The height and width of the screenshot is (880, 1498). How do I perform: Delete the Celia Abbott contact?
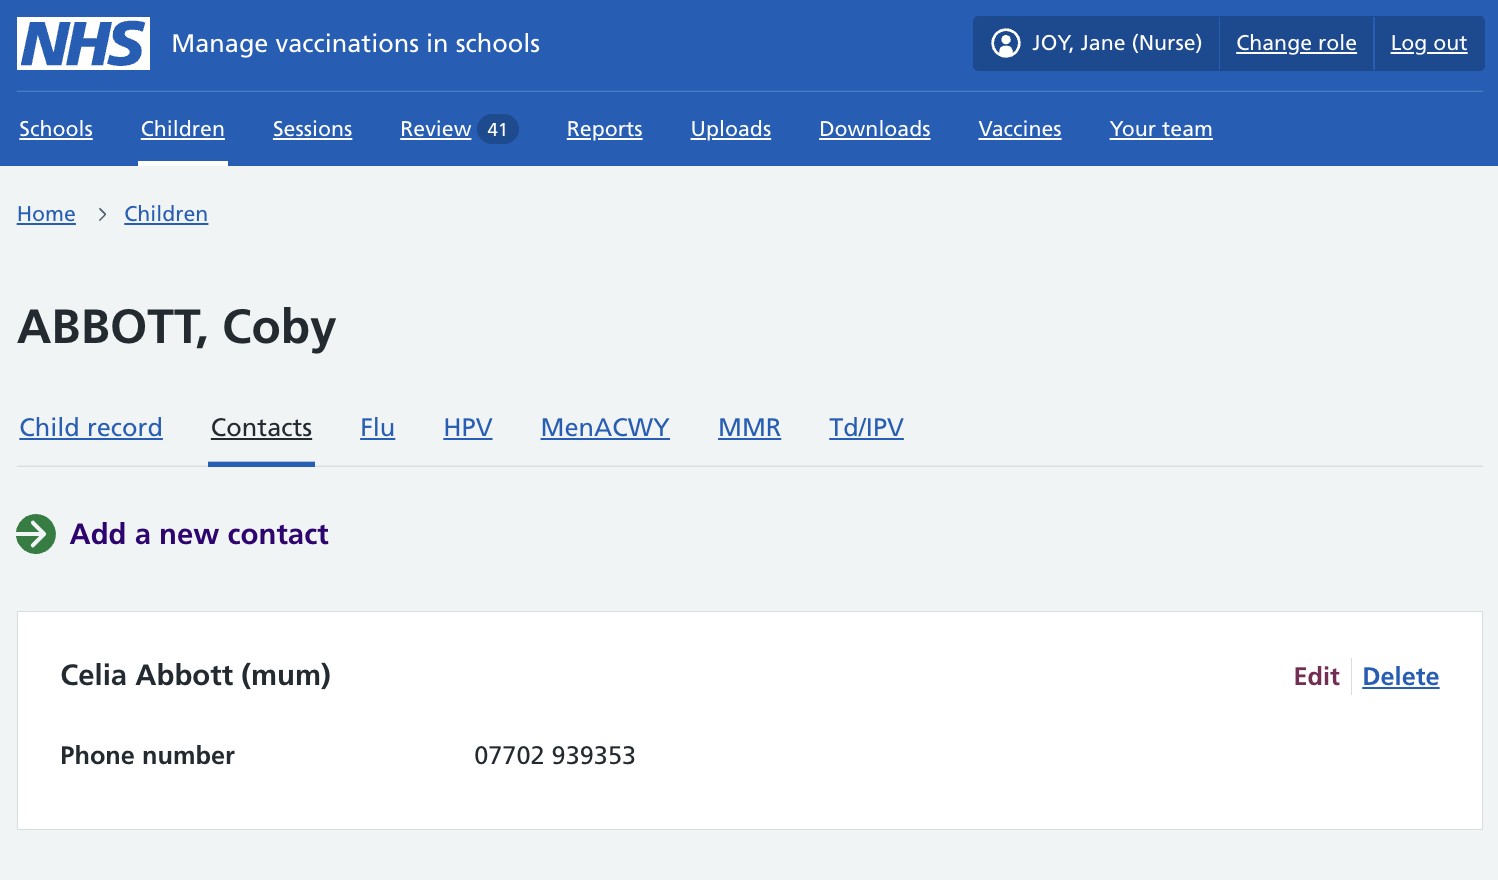point(1401,677)
